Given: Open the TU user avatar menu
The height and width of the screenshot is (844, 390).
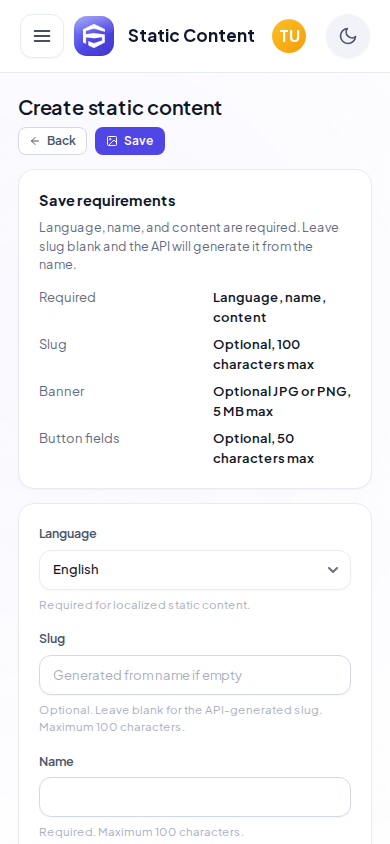Looking at the screenshot, I should [x=289, y=36].
